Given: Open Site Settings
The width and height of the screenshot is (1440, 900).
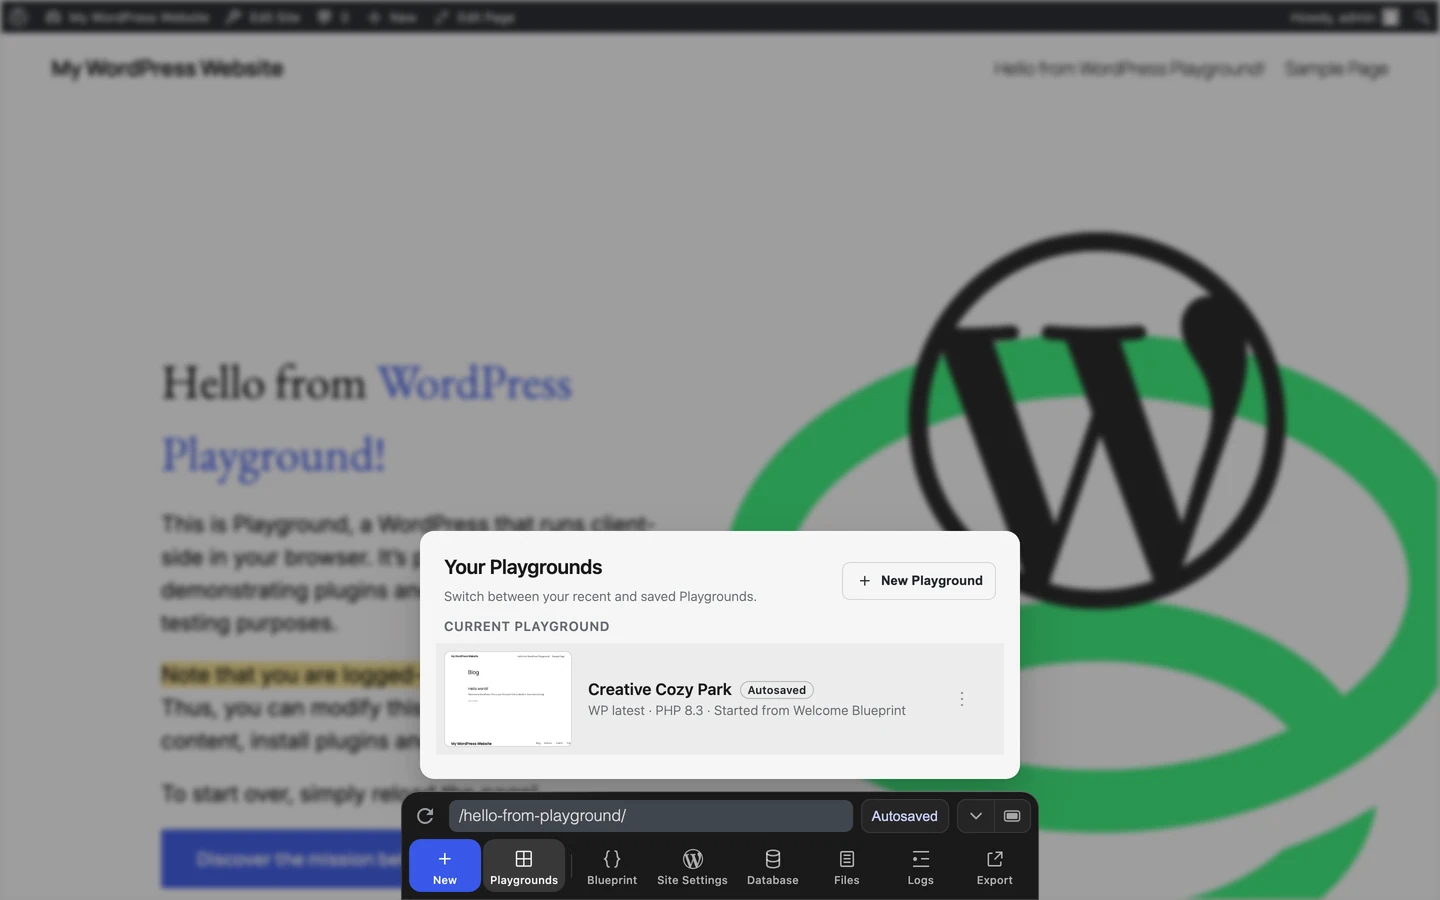Looking at the screenshot, I should pyautogui.click(x=692, y=866).
